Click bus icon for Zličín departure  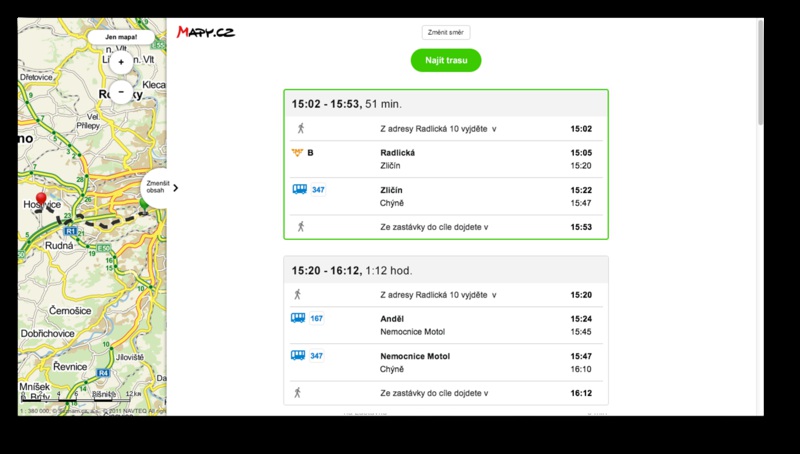point(299,189)
